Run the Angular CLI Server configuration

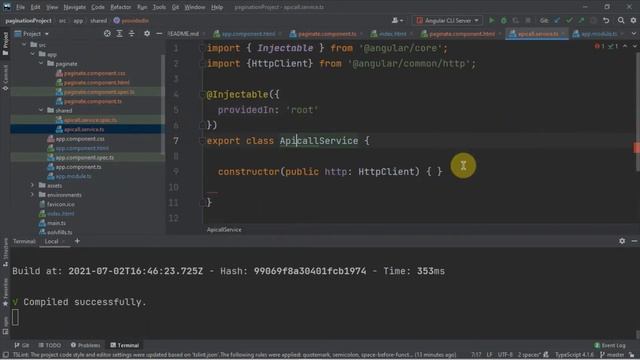(491, 20)
